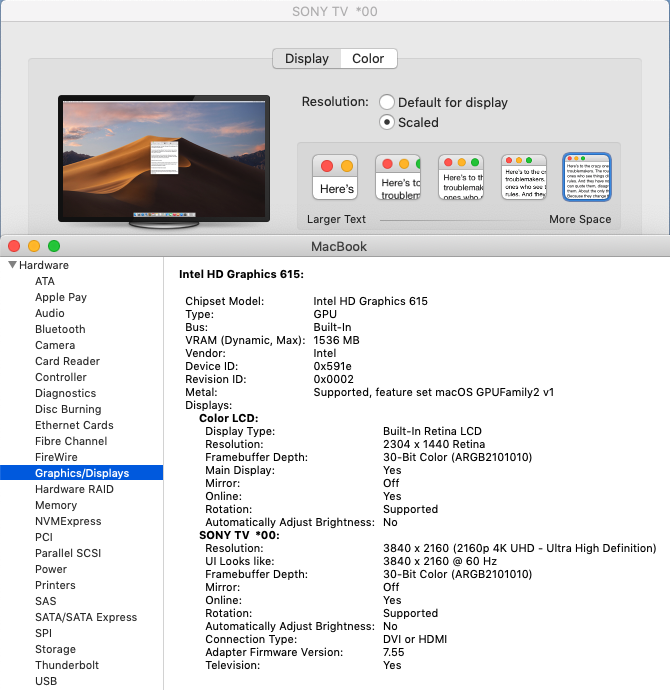This screenshot has height=690, width=670.
Task: Zoom the MacBook window with green button
Action: coord(54,246)
